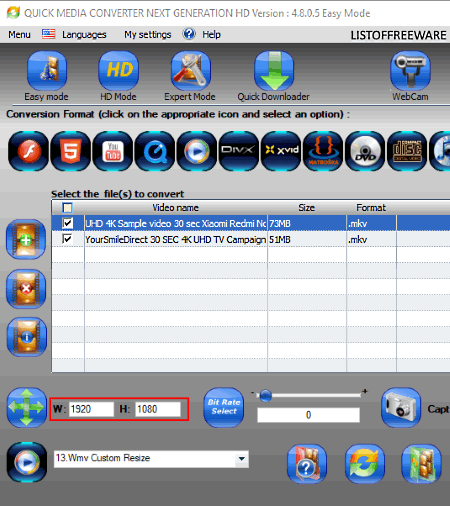450x506 pixels.
Task: Choose QuickTime conversion format icon
Action: pyautogui.click(x=155, y=151)
